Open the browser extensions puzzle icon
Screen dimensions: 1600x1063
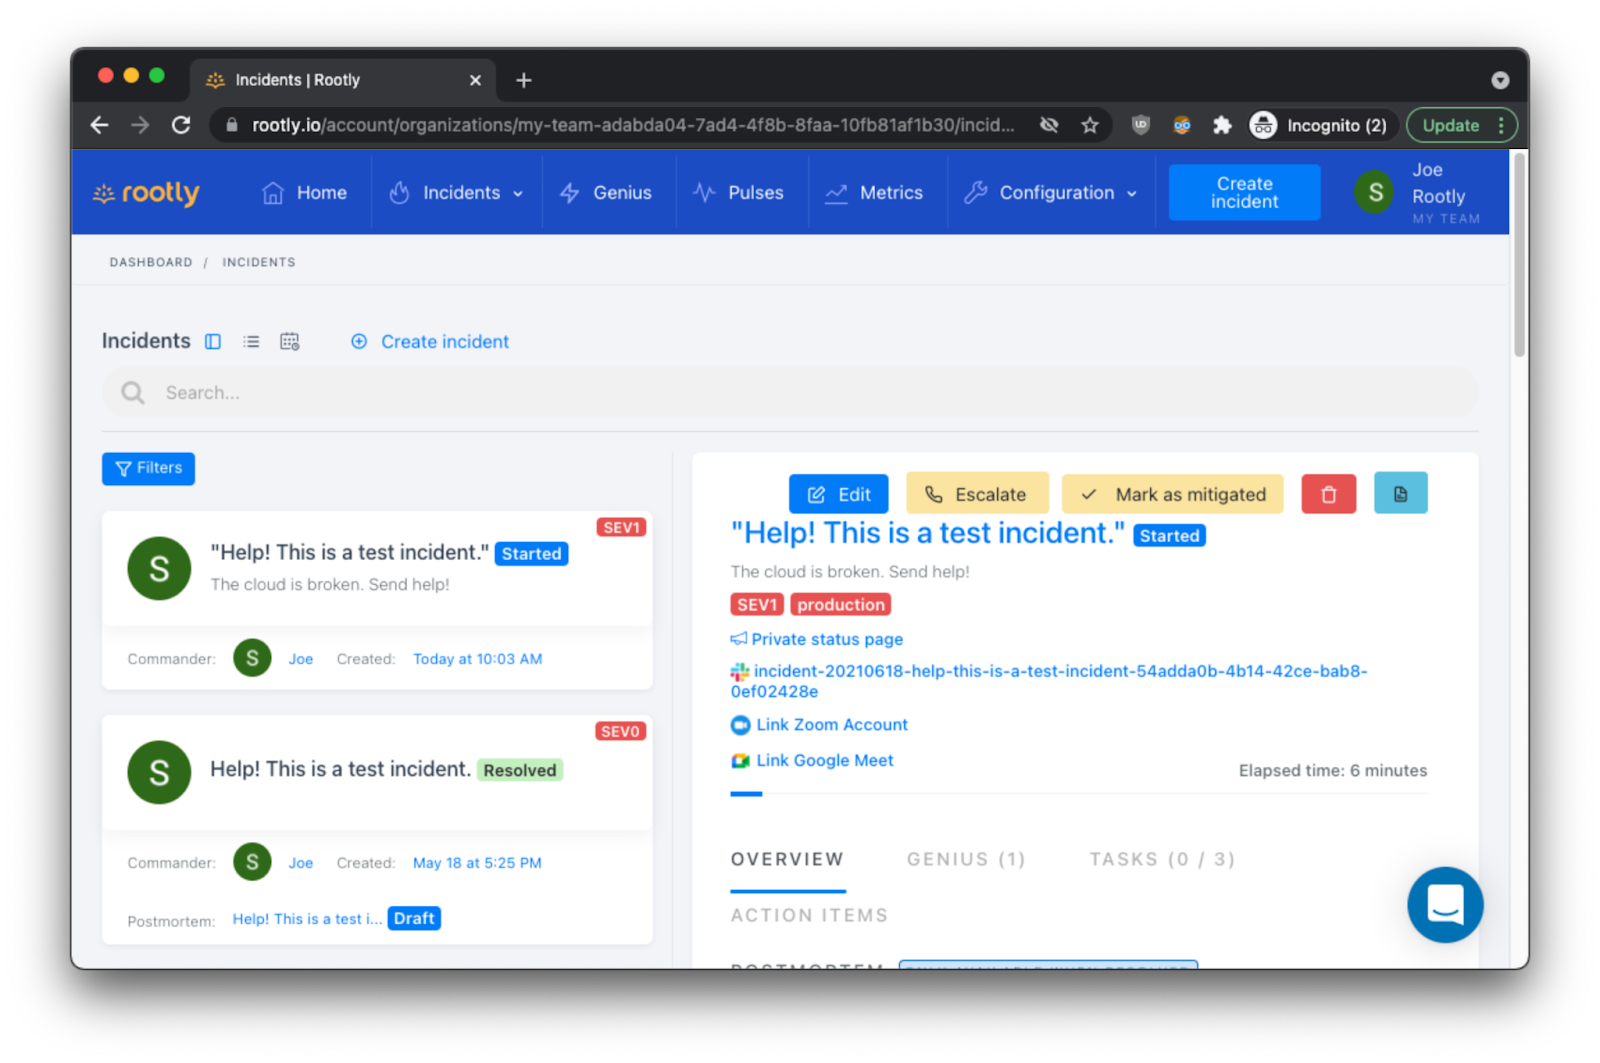(x=1222, y=125)
